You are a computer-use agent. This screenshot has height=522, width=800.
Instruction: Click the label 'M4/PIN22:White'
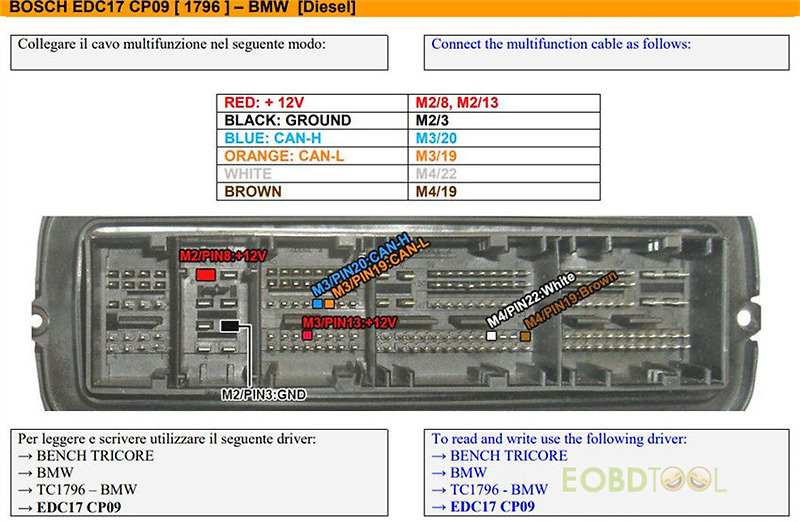(x=531, y=300)
